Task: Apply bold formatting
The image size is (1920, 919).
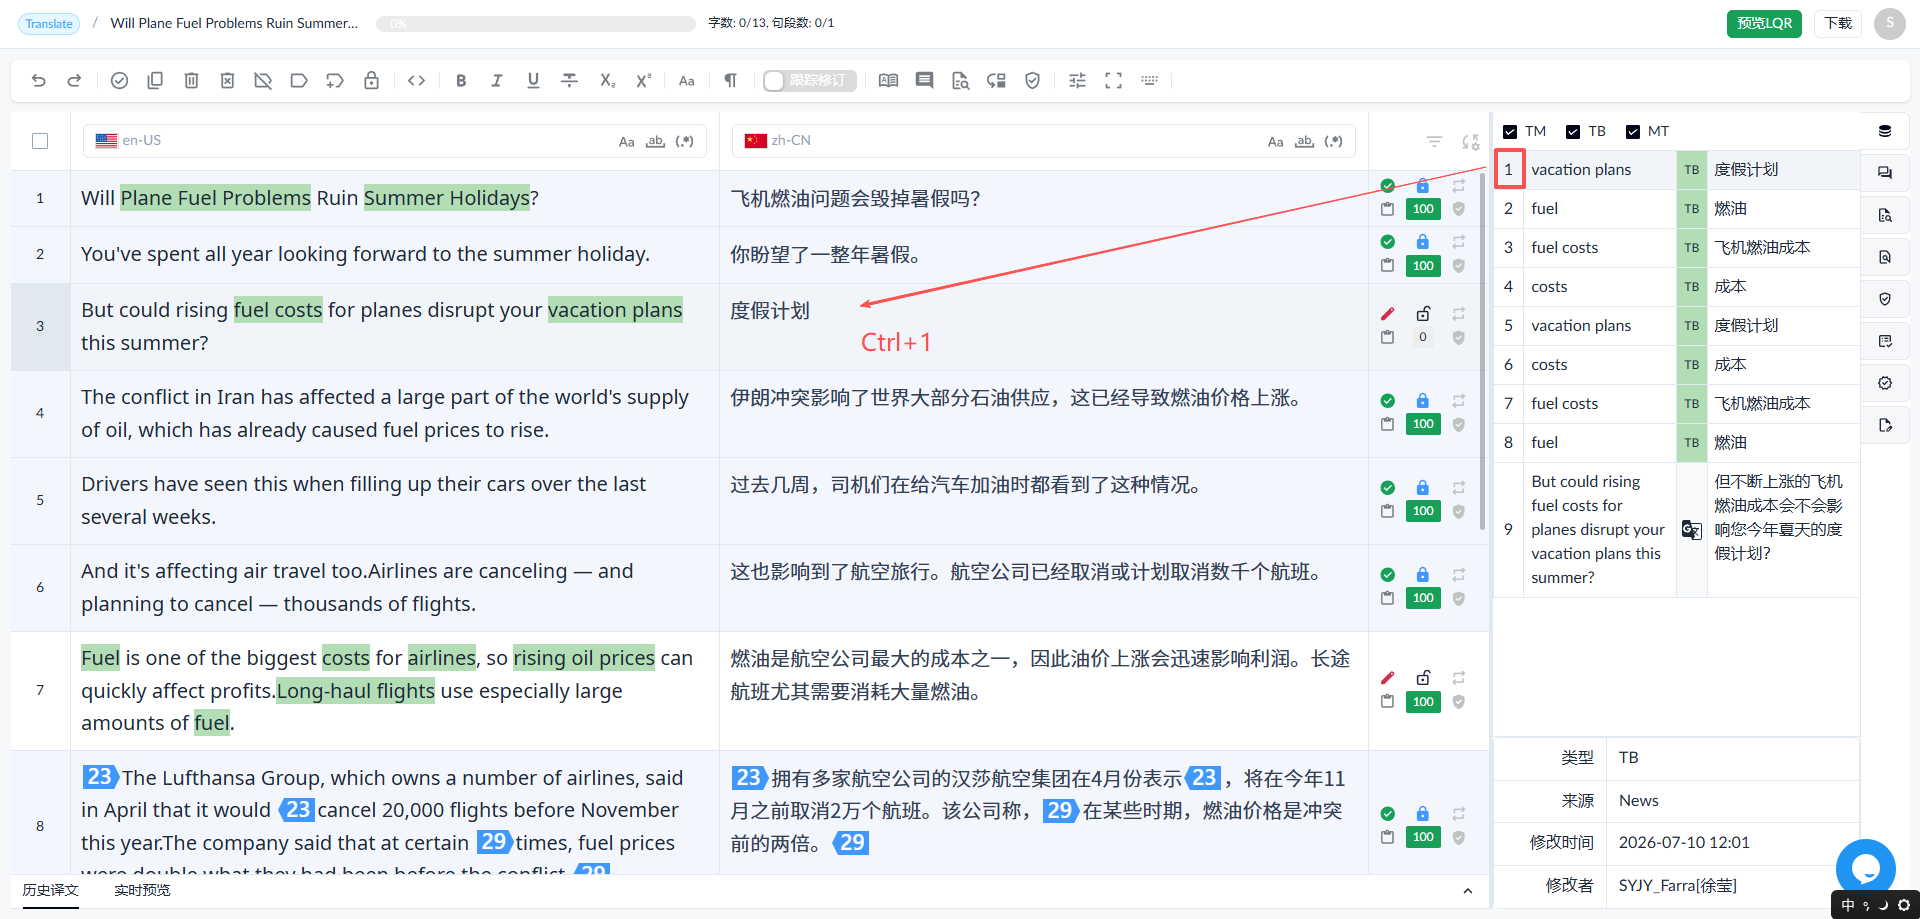Action: 461,81
